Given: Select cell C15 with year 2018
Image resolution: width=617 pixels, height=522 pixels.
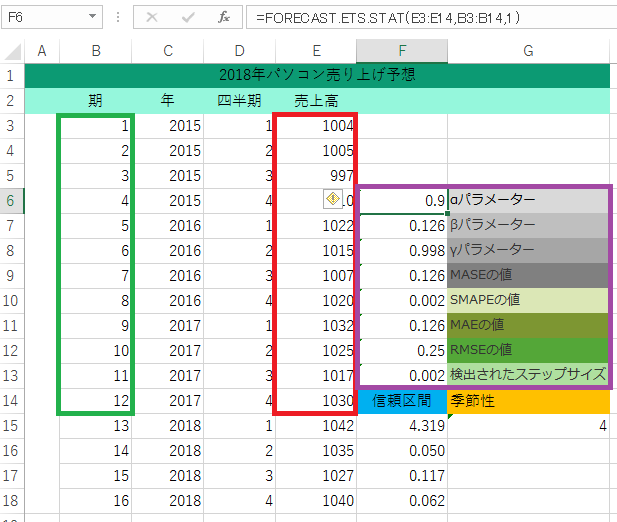Looking at the screenshot, I should [168, 426].
